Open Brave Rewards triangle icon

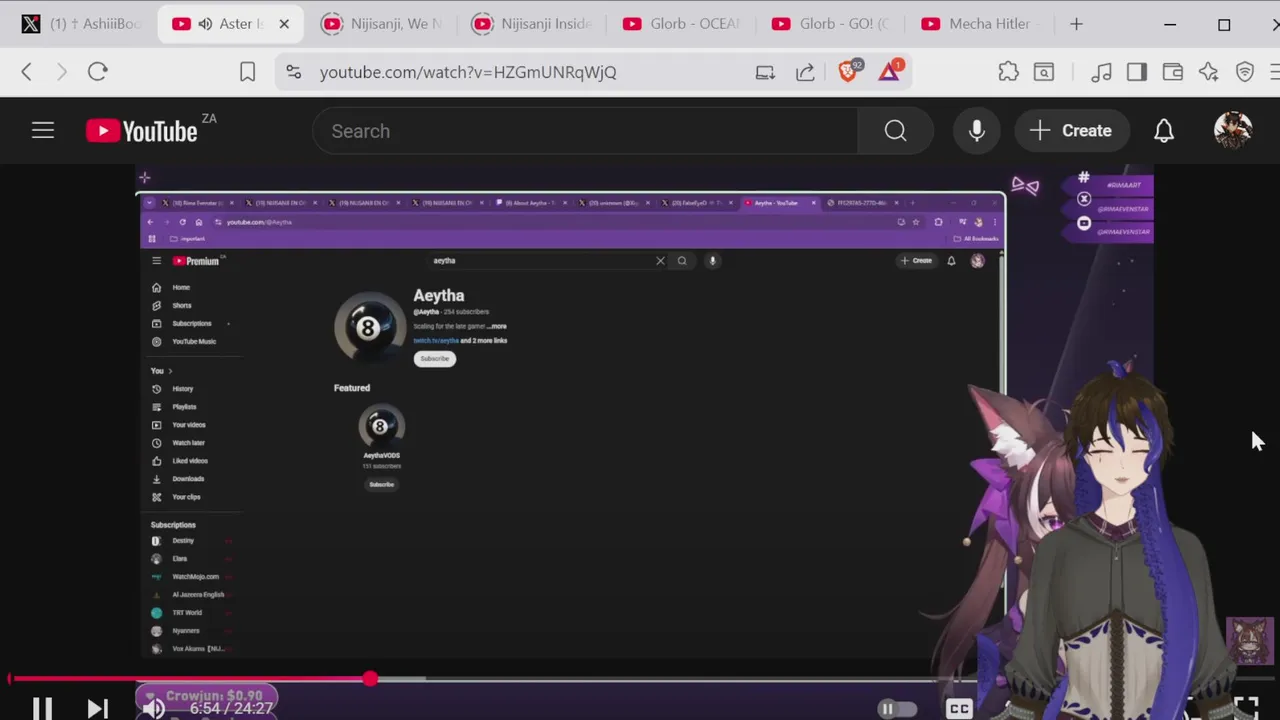(890, 71)
